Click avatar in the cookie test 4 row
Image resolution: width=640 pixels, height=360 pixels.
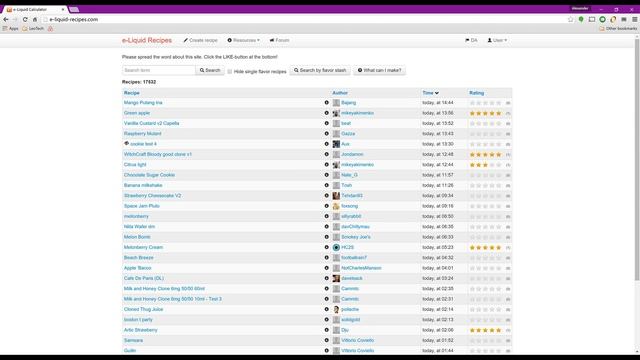(336, 144)
